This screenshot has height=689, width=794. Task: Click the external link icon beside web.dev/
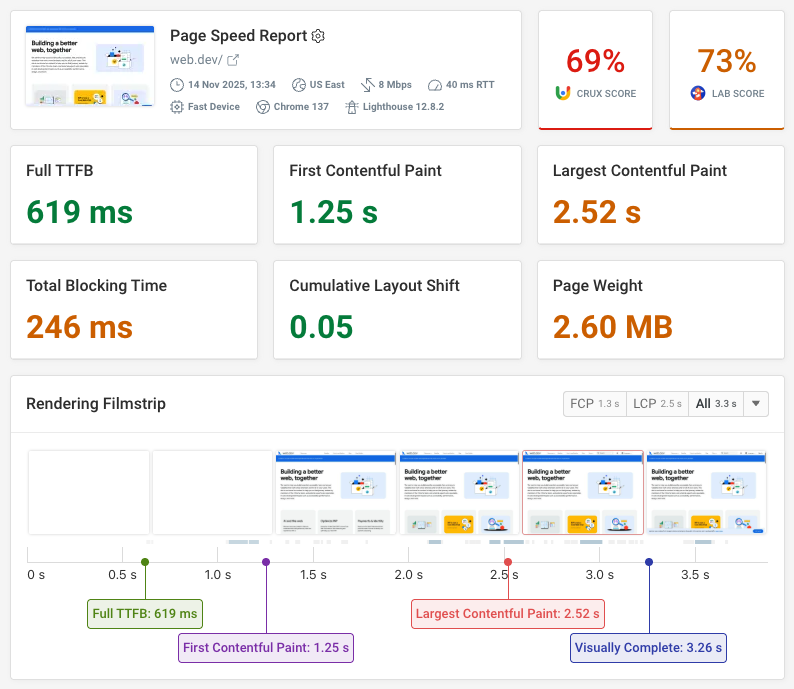coord(233,60)
